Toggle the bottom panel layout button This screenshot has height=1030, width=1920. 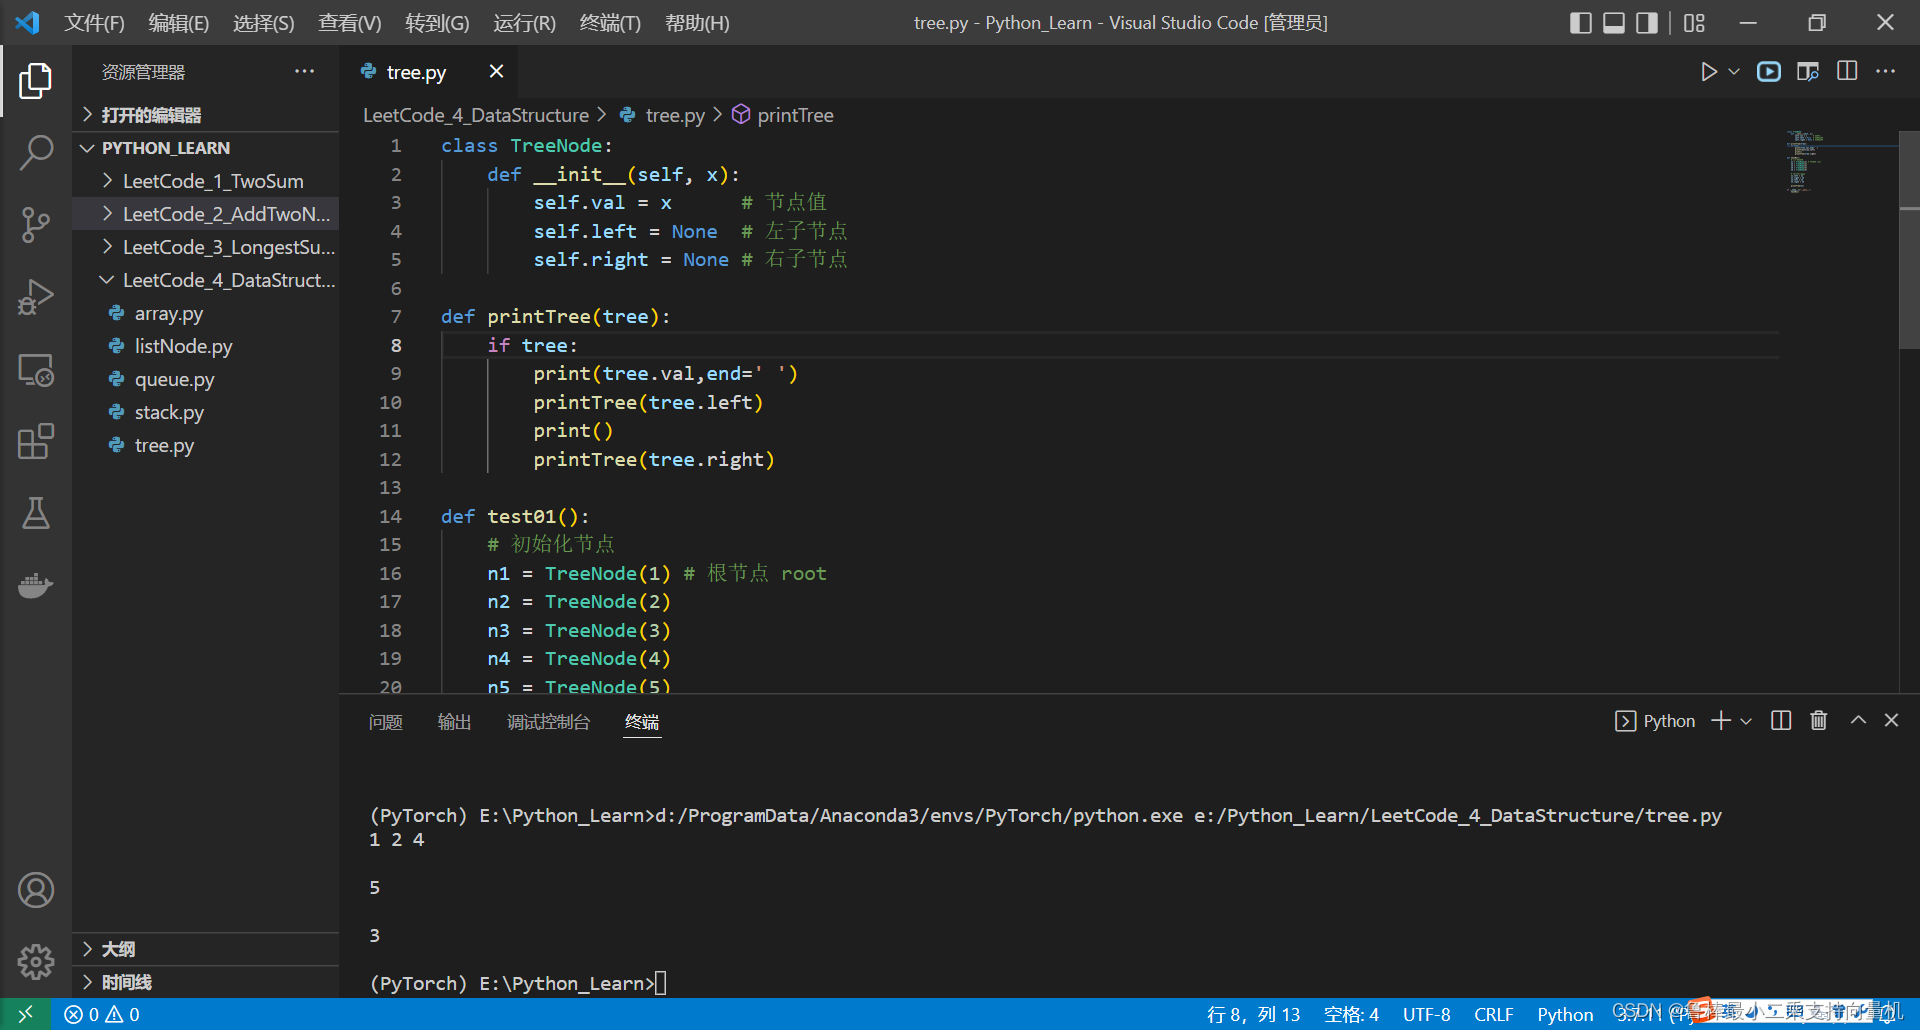[1614, 23]
